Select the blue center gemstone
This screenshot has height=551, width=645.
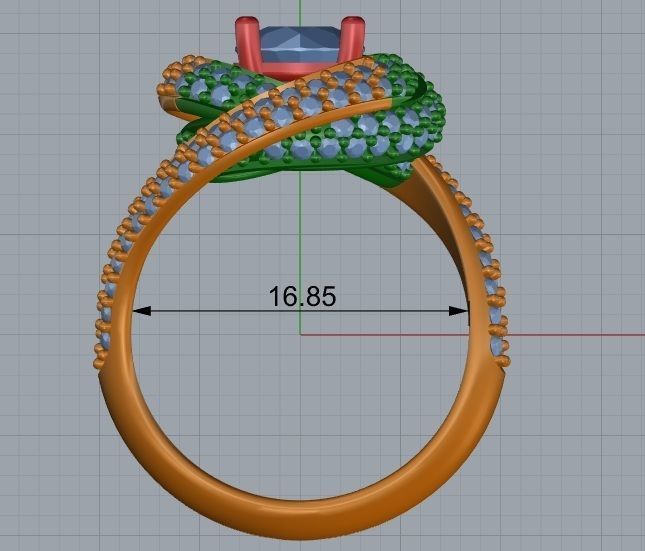tap(302, 45)
